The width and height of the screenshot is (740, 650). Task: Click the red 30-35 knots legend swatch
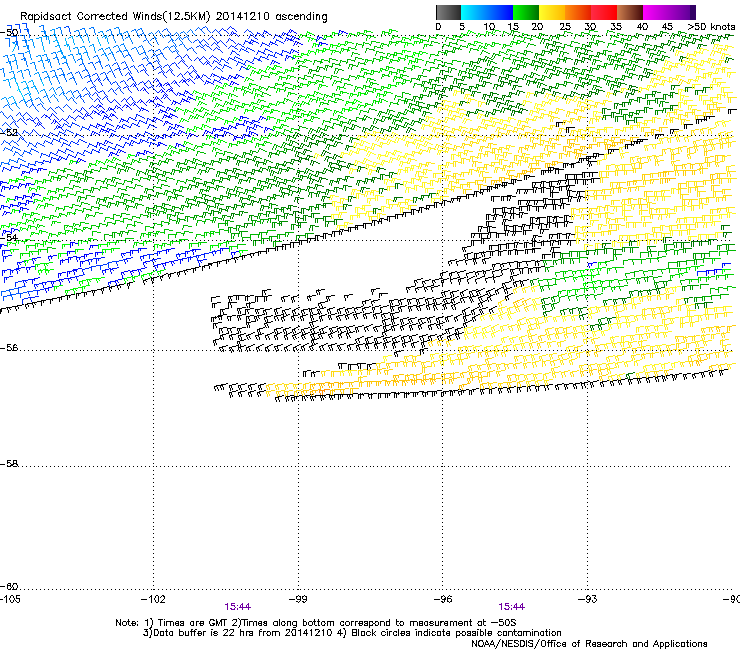pyautogui.click(x=604, y=12)
